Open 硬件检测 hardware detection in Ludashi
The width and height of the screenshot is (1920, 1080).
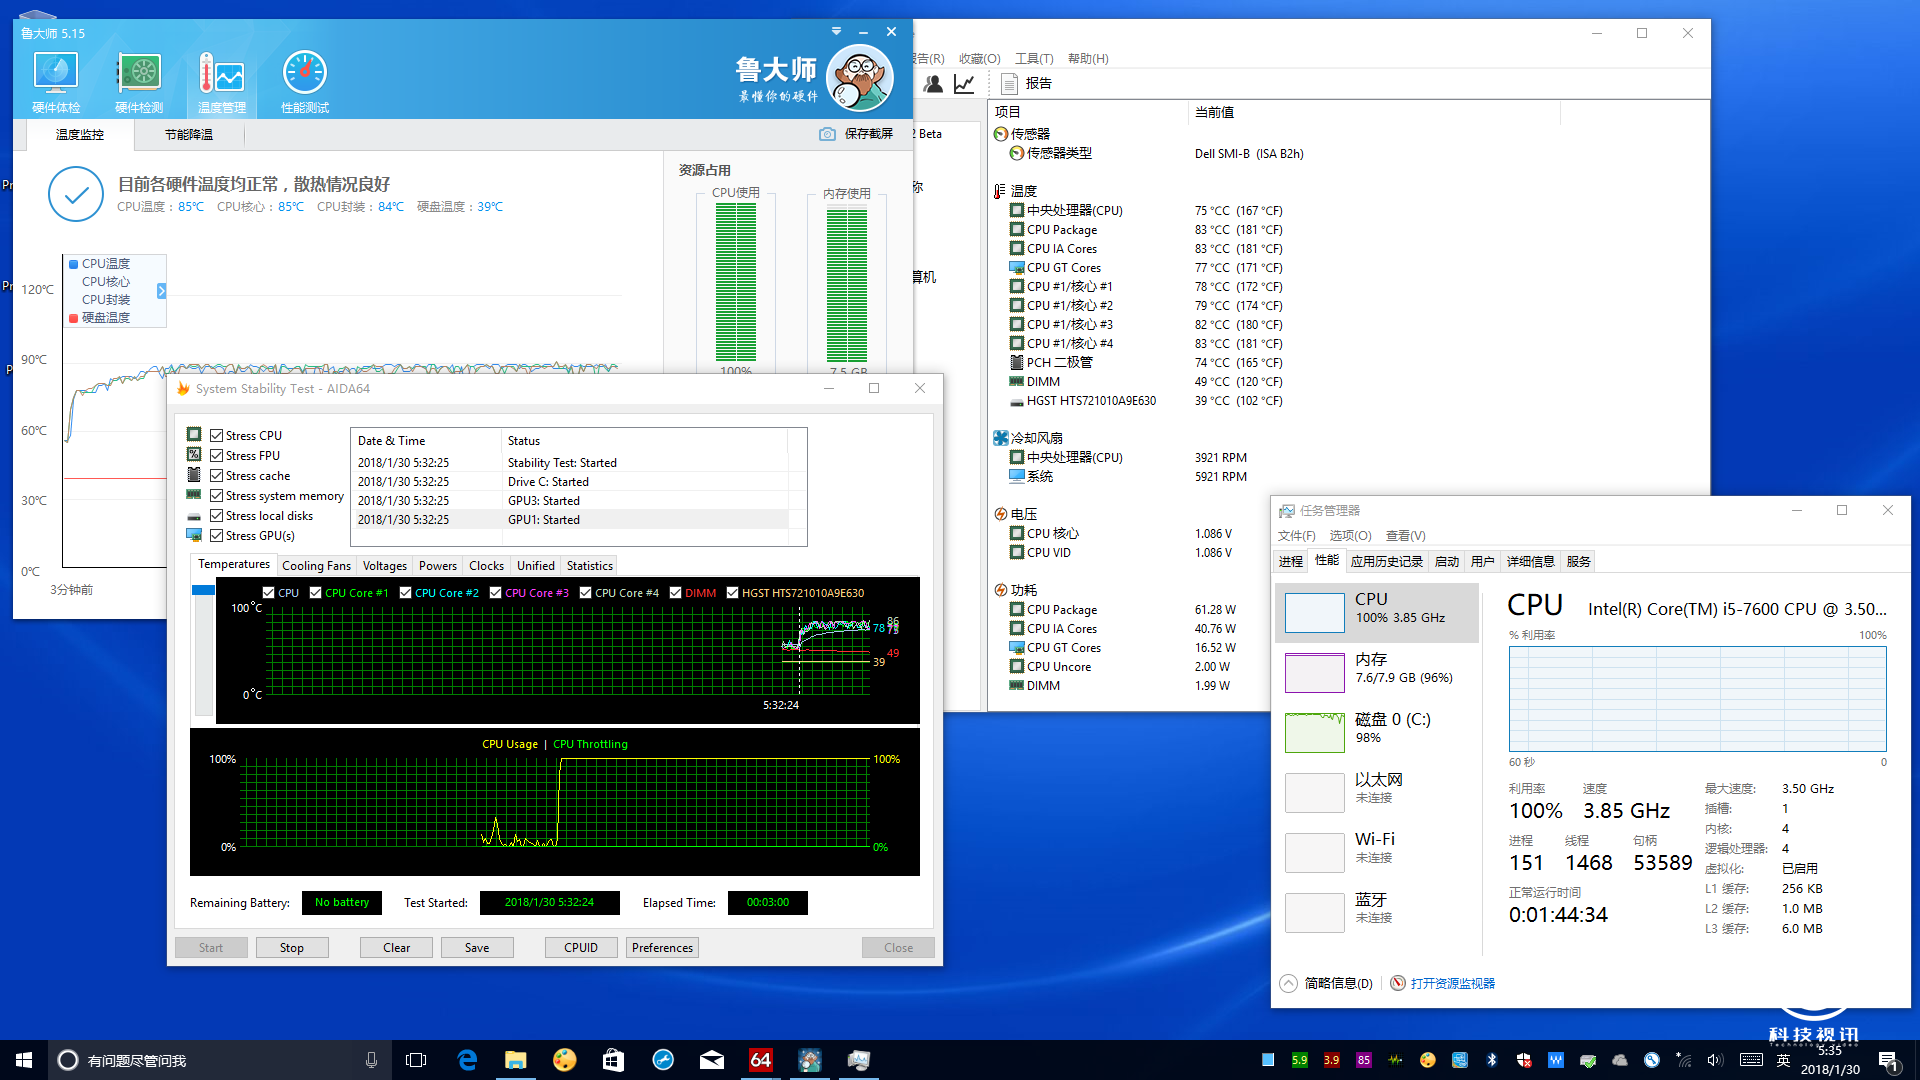(139, 81)
